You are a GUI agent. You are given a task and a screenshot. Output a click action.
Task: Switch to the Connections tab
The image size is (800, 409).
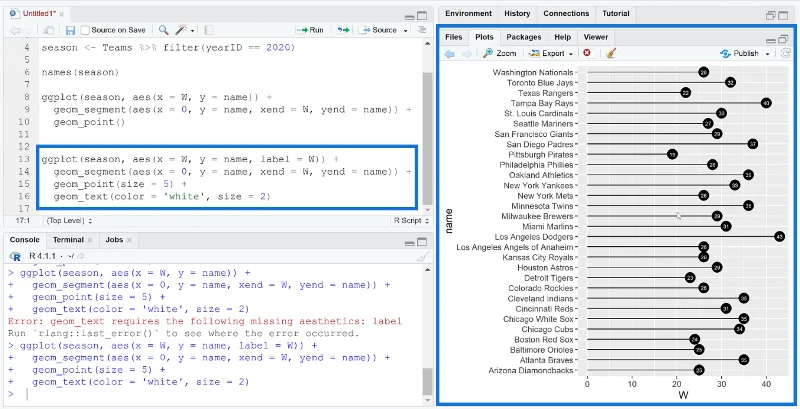566,14
